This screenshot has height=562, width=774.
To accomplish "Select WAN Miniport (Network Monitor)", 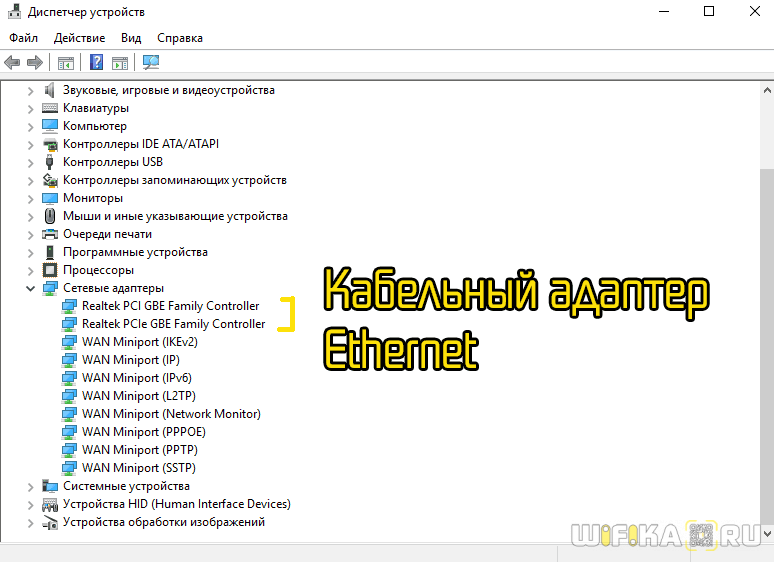I will 171,414.
